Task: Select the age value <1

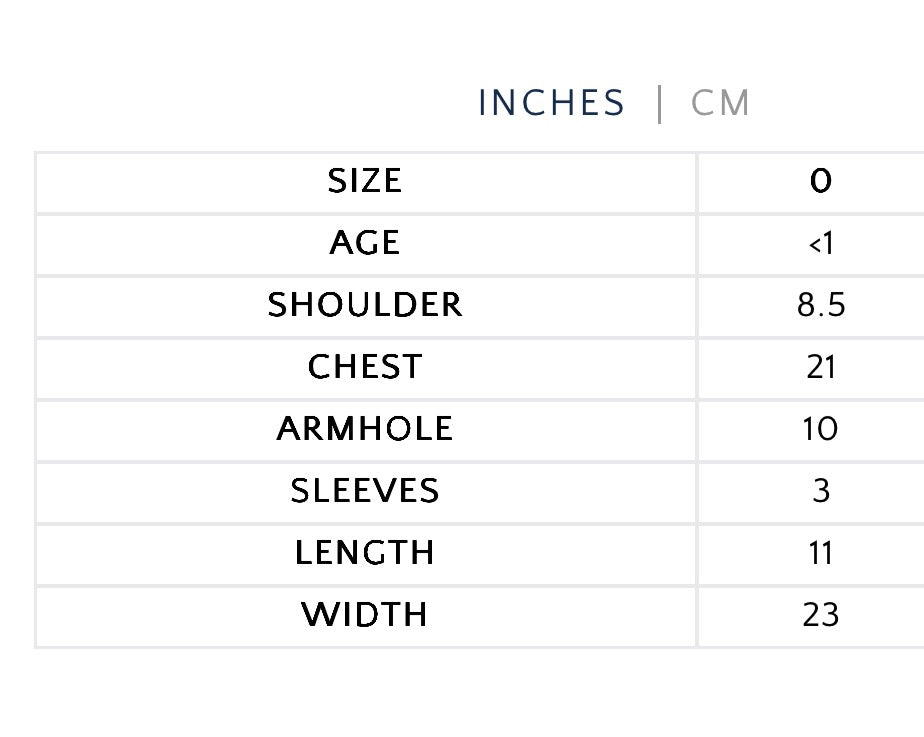Action: click(821, 243)
